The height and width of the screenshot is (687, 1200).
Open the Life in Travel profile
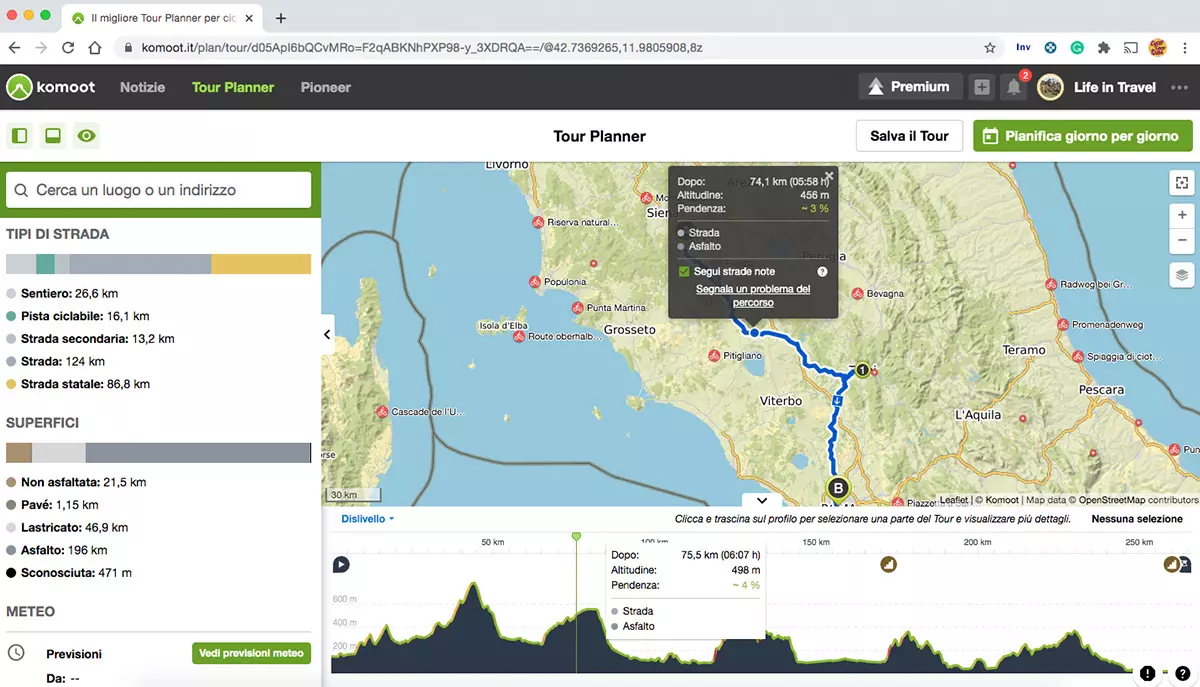coord(1097,87)
